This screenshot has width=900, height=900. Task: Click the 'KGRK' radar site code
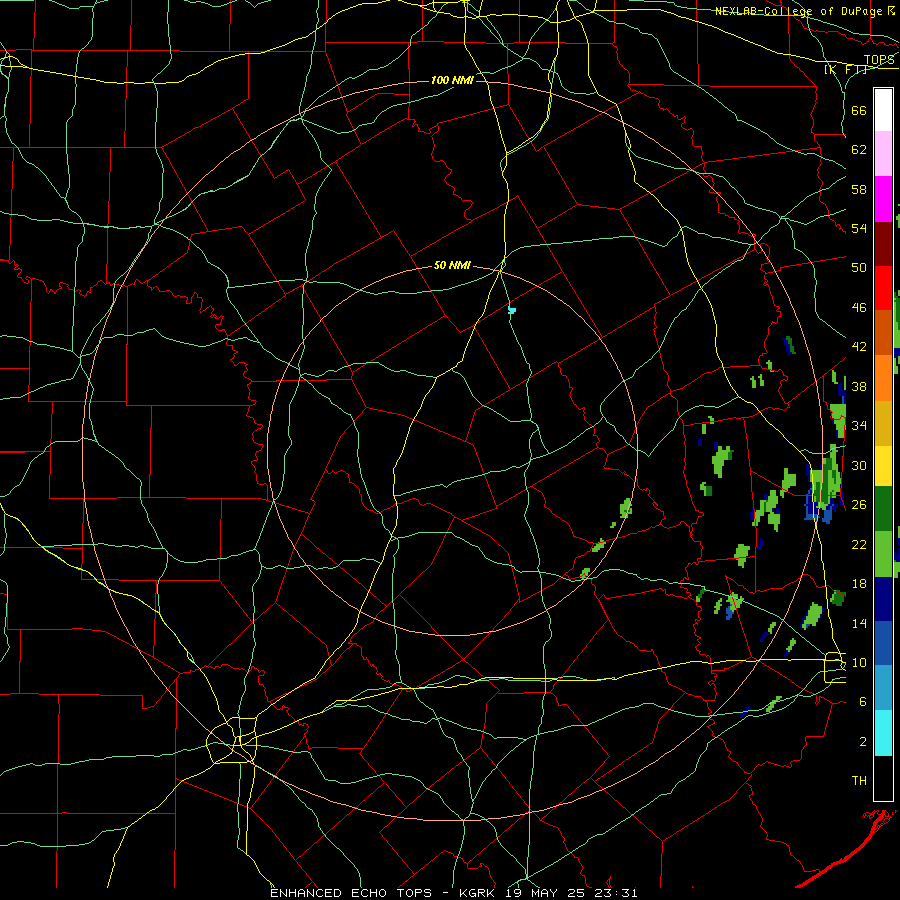click(x=479, y=893)
